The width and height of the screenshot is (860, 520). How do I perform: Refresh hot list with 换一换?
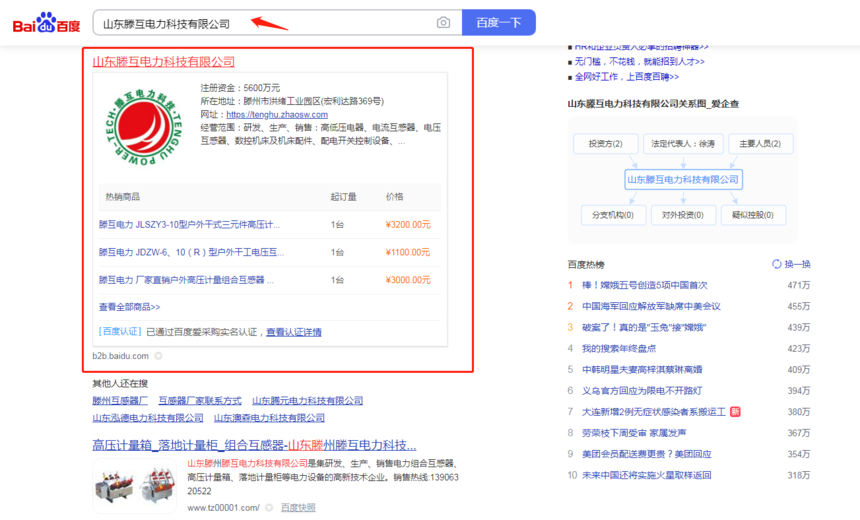791,264
